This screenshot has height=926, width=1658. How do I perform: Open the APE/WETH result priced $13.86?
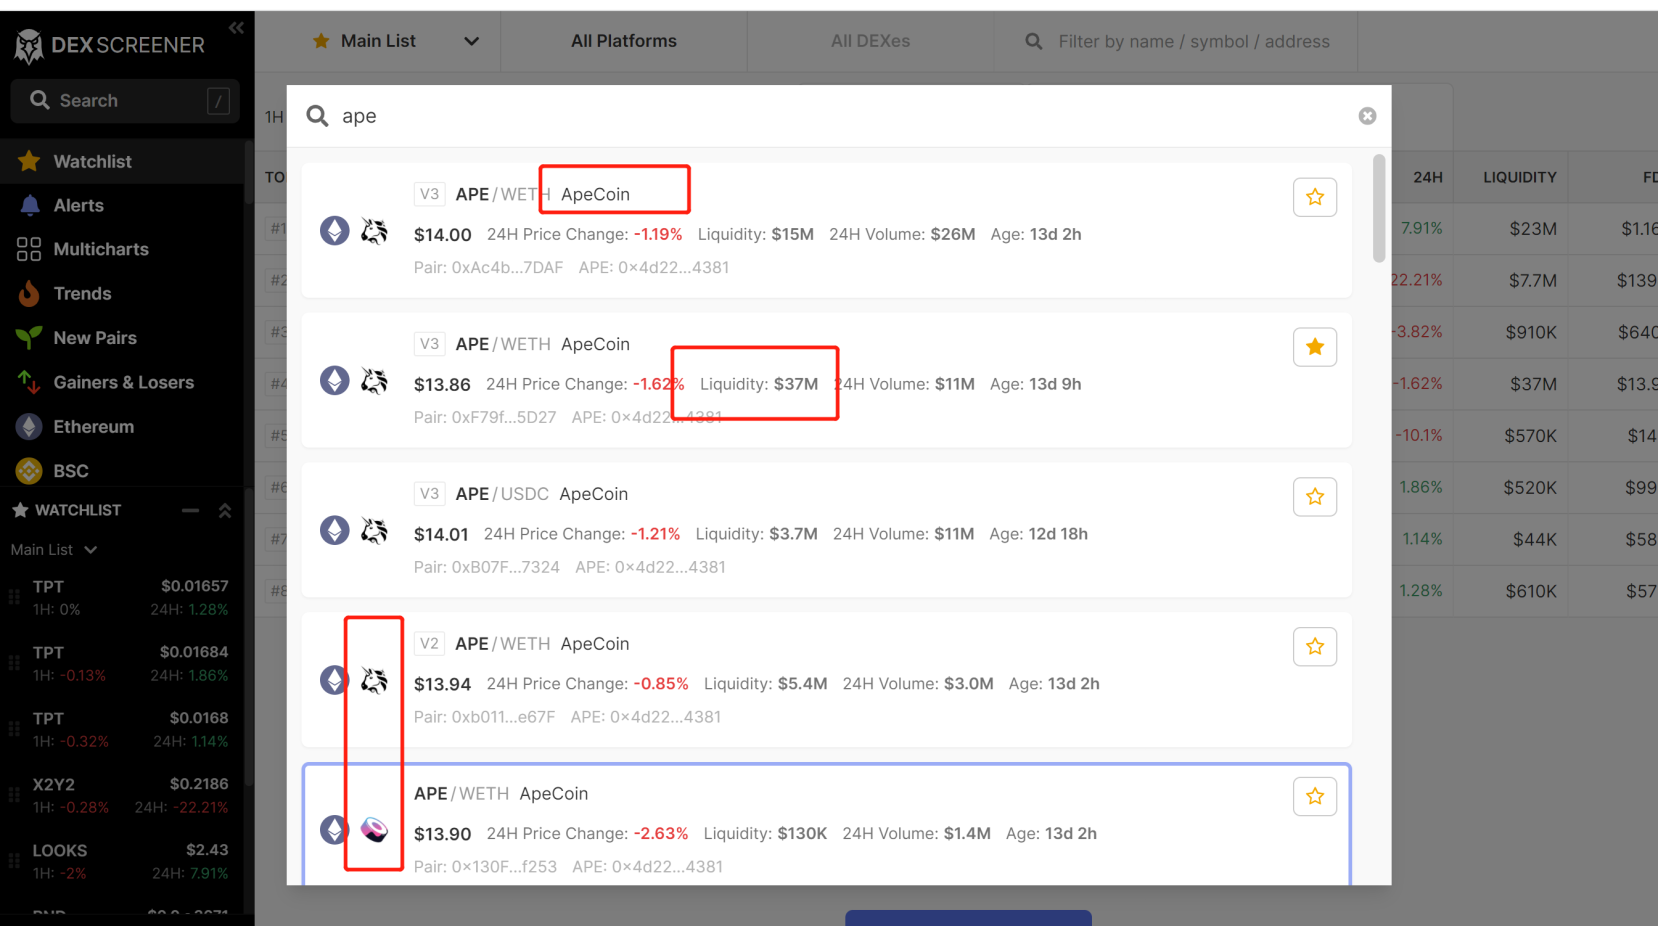click(827, 380)
